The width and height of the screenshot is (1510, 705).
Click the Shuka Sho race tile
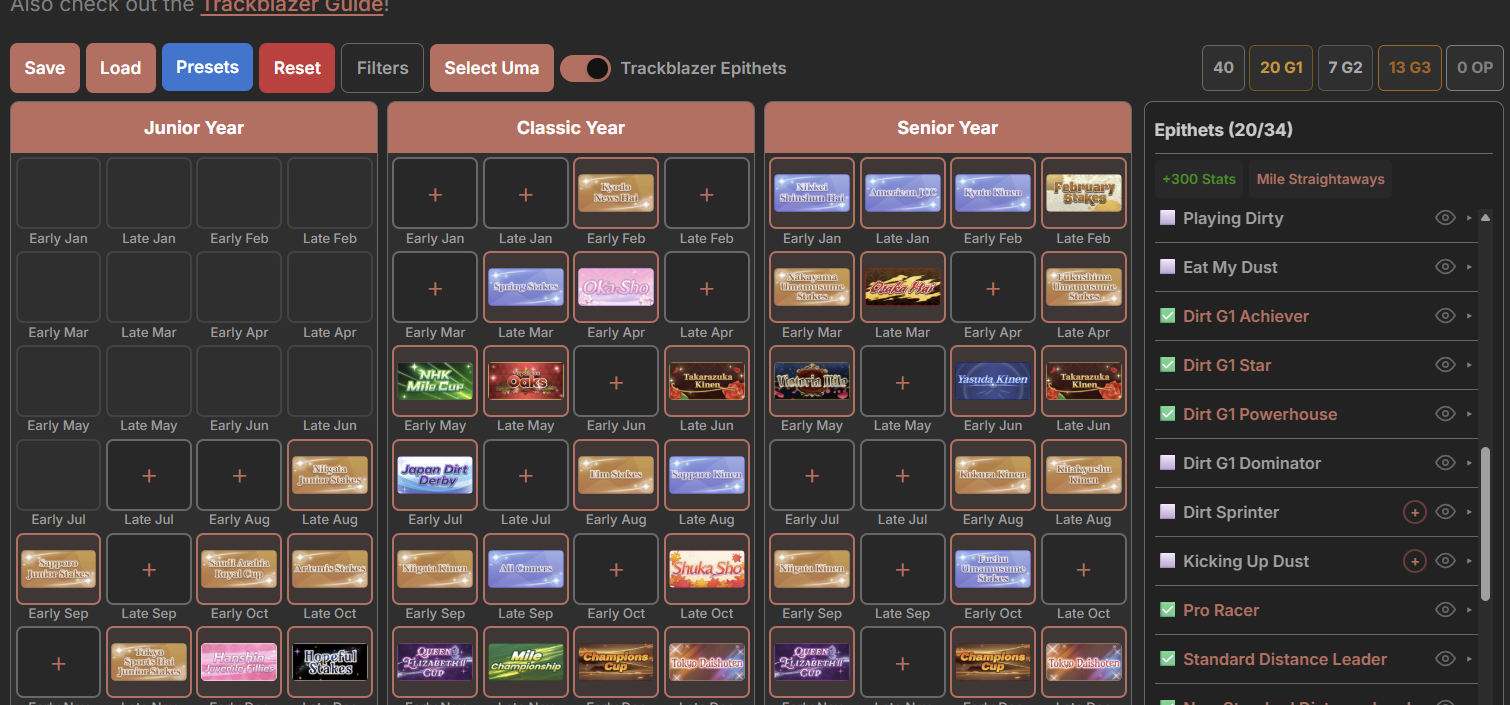pos(706,569)
